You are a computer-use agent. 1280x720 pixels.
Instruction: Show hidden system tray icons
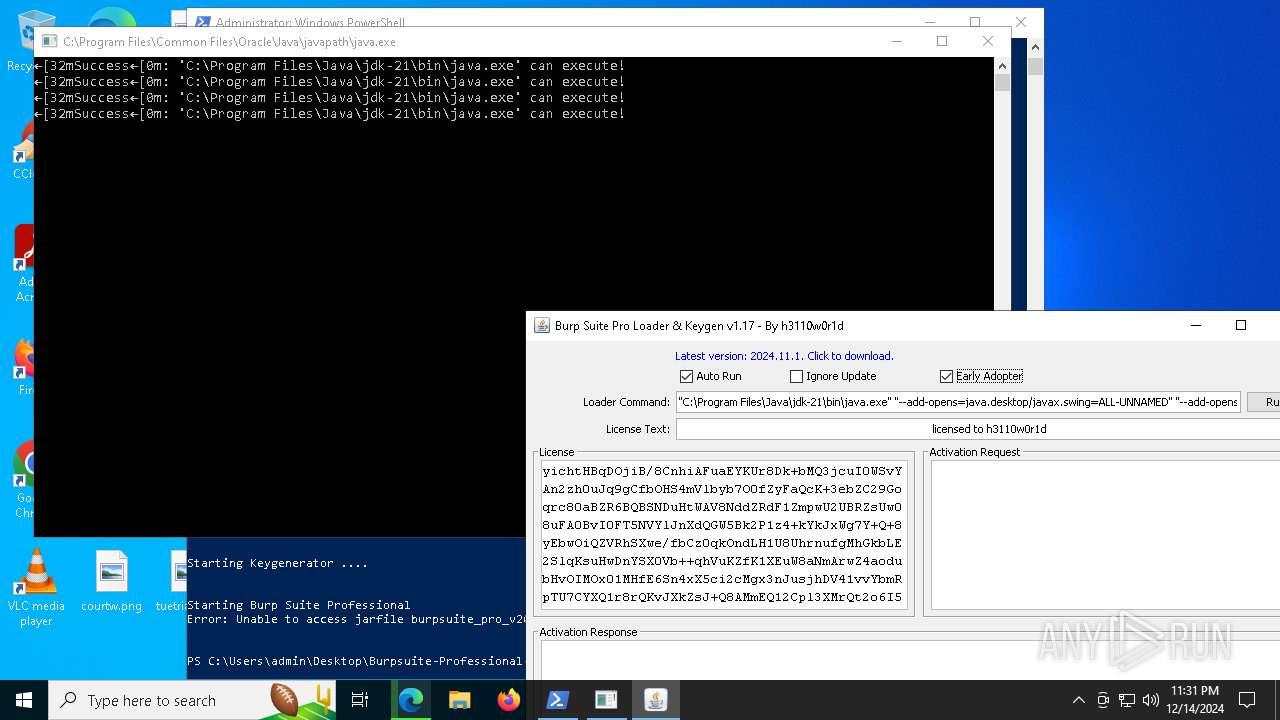(1078, 700)
